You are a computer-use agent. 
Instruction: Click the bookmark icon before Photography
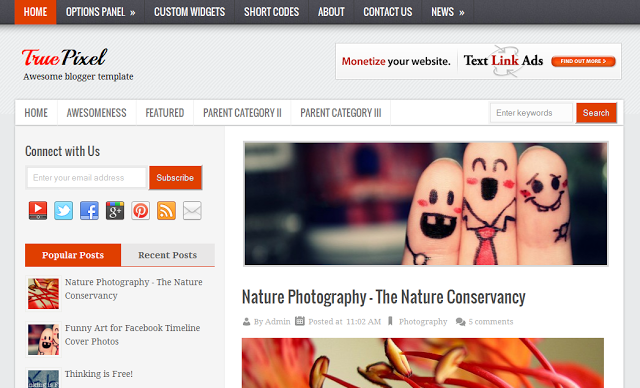pyautogui.click(x=390, y=321)
